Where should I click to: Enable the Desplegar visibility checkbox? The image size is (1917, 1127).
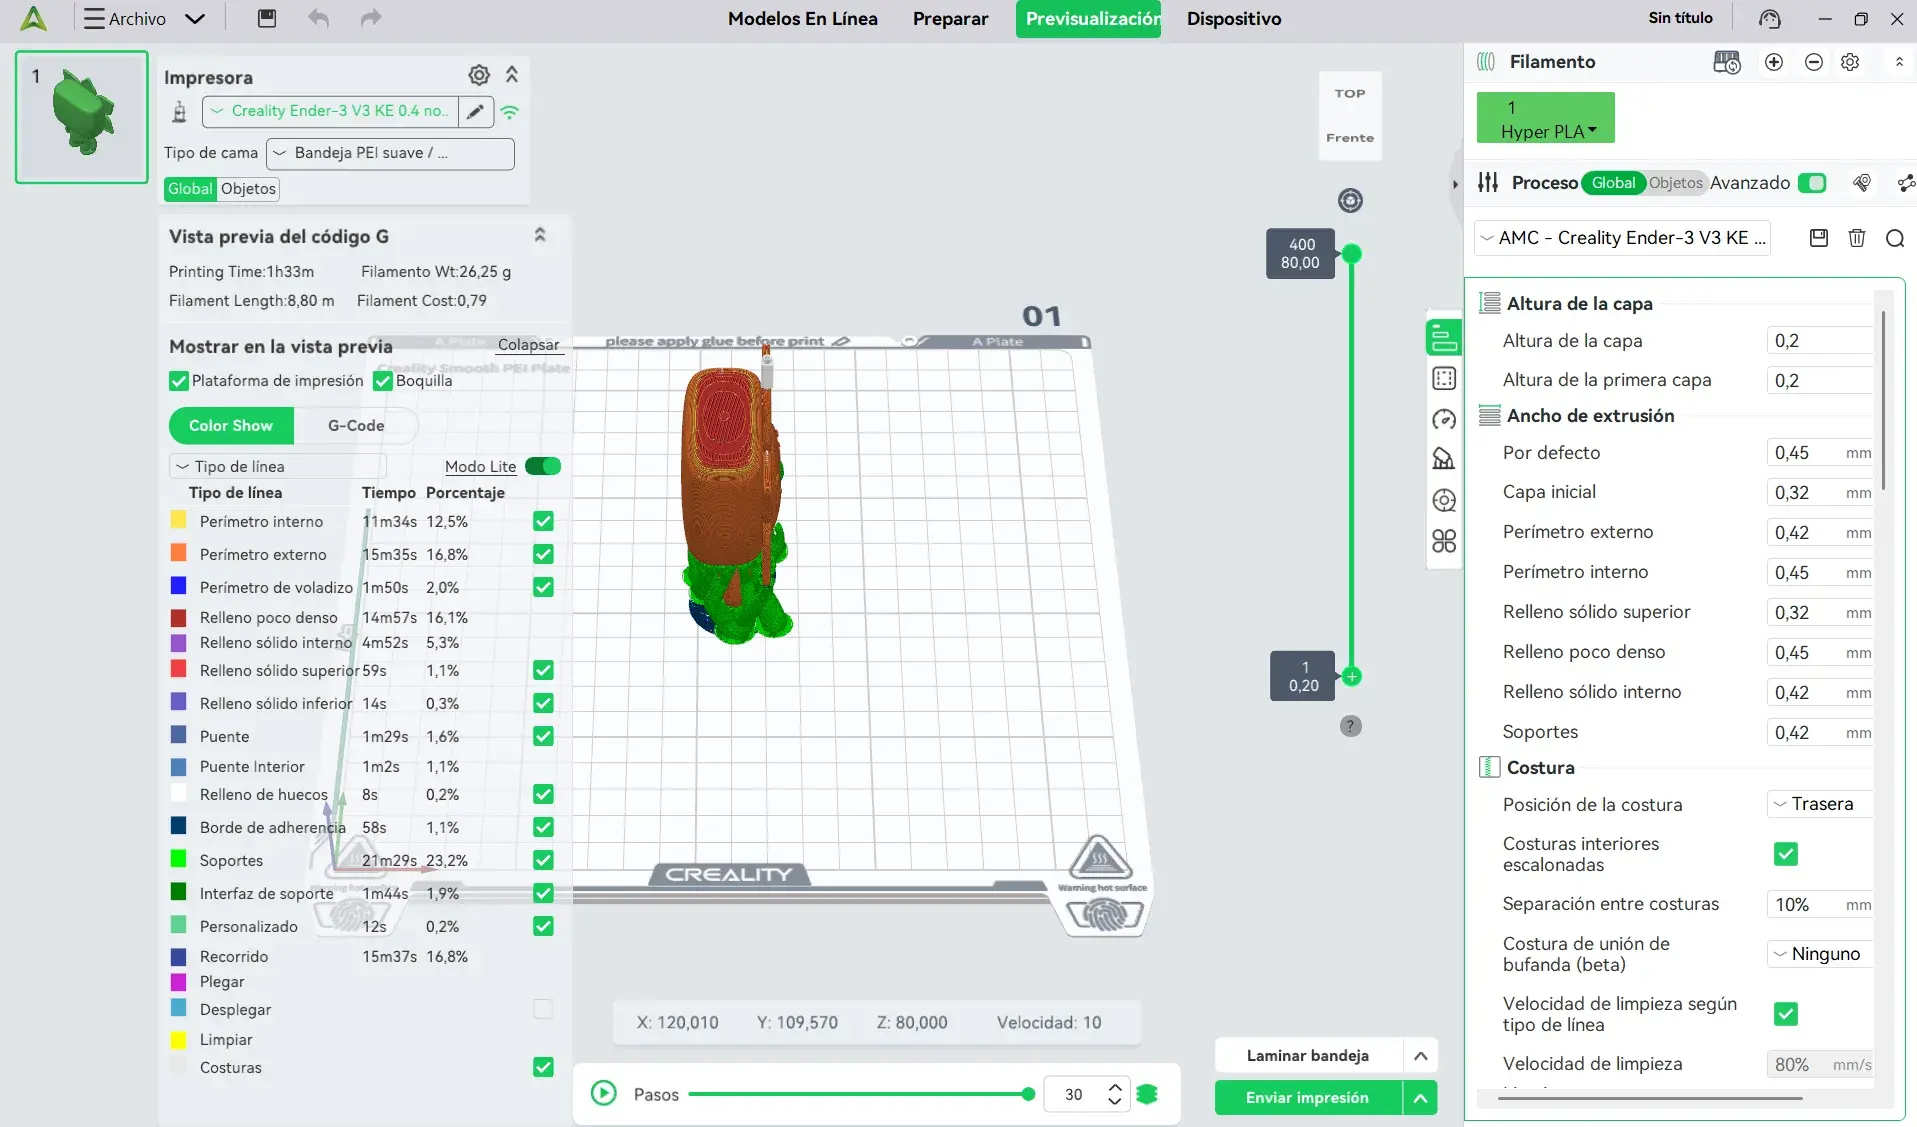[543, 1009]
